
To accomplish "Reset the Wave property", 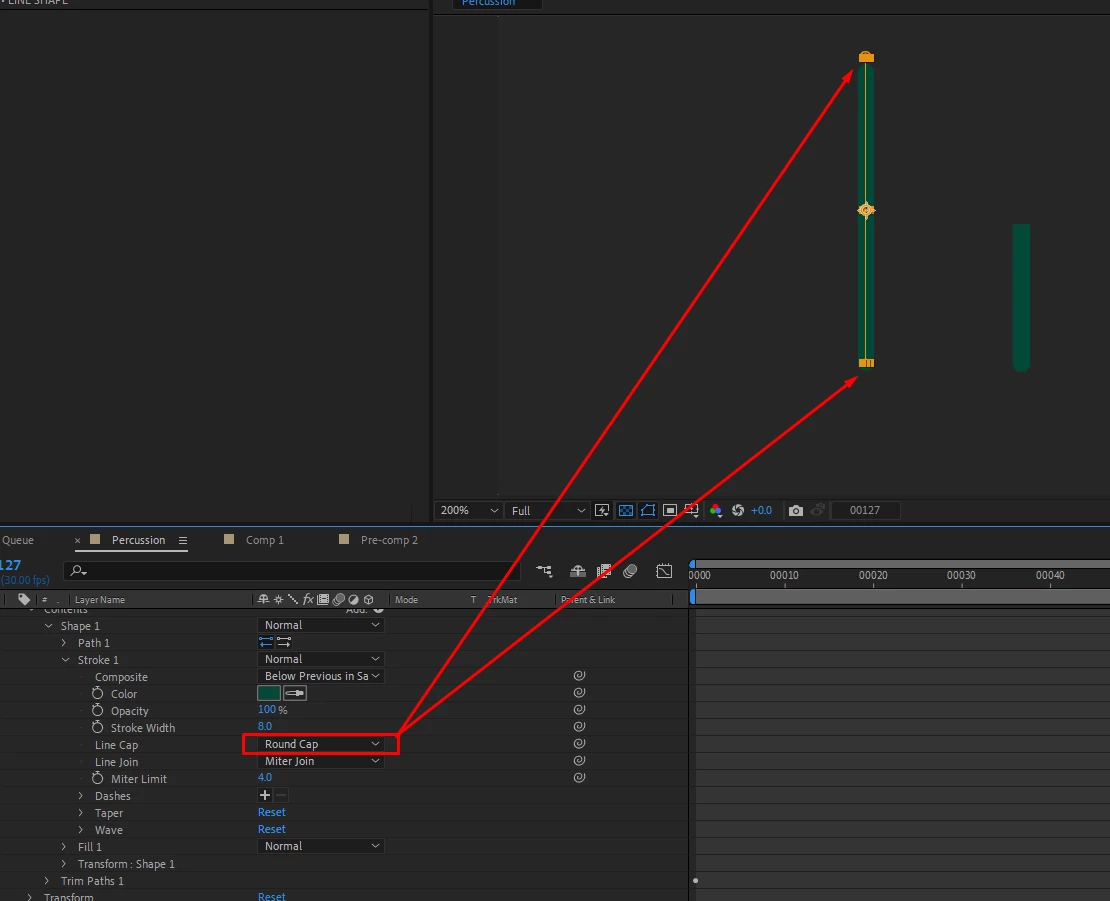I will click(271, 829).
